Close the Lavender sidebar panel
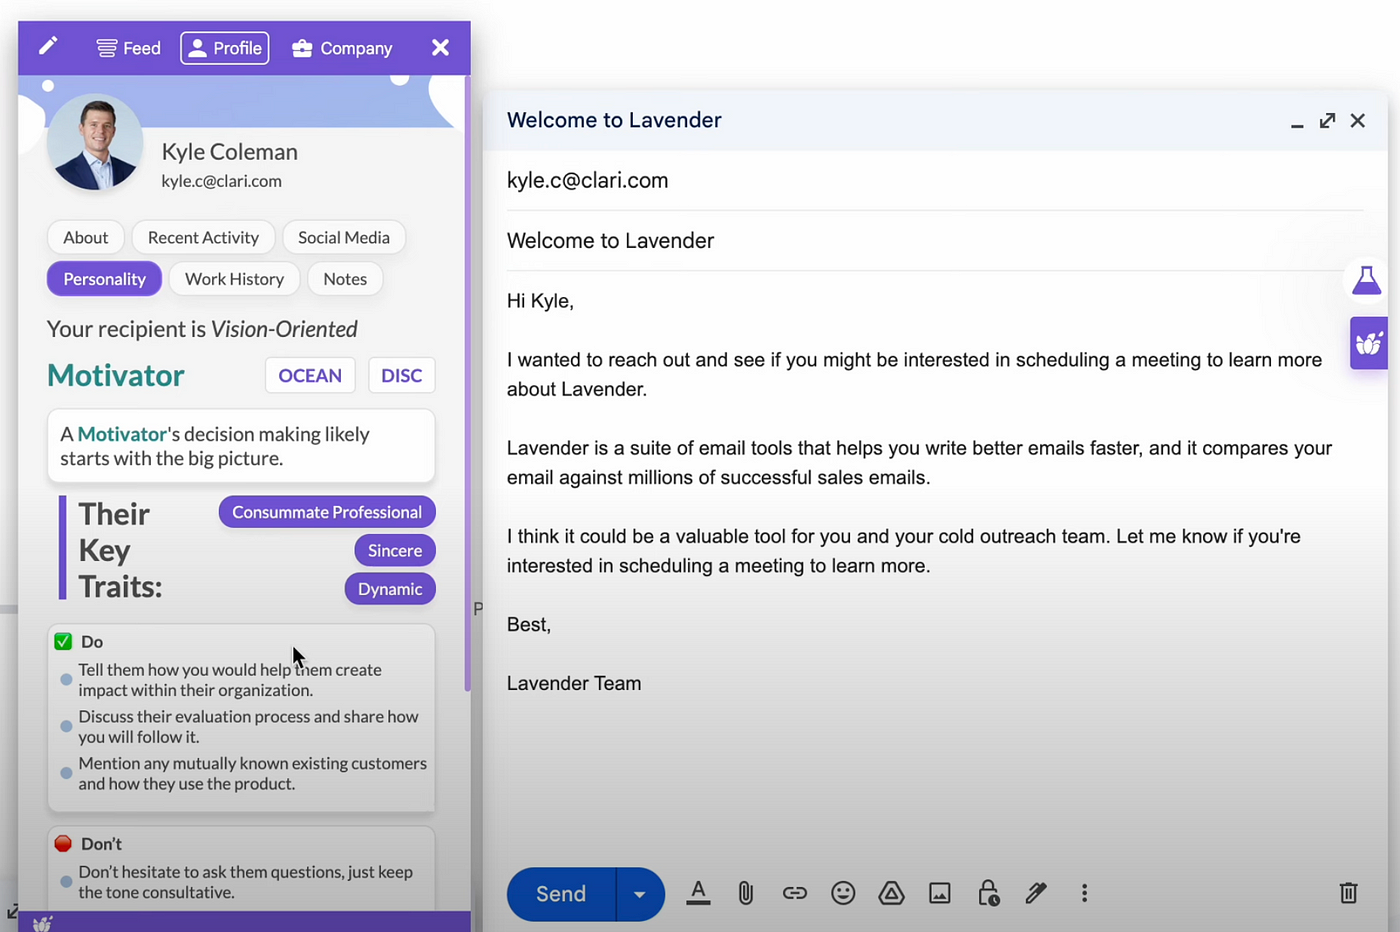 (440, 47)
